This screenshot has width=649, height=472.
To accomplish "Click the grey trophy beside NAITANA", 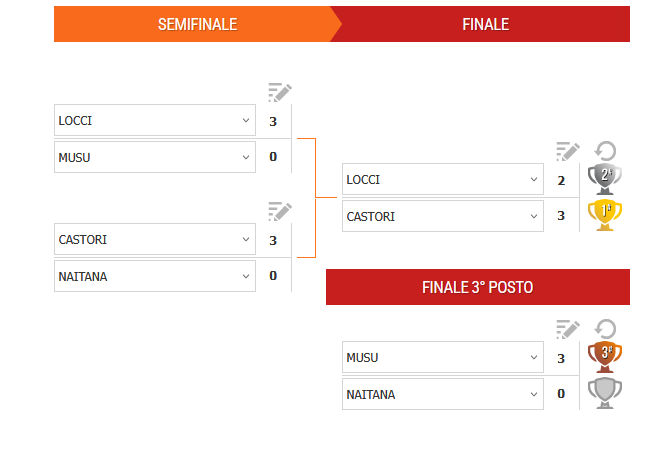I will pyautogui.click(x=605, y=393).
